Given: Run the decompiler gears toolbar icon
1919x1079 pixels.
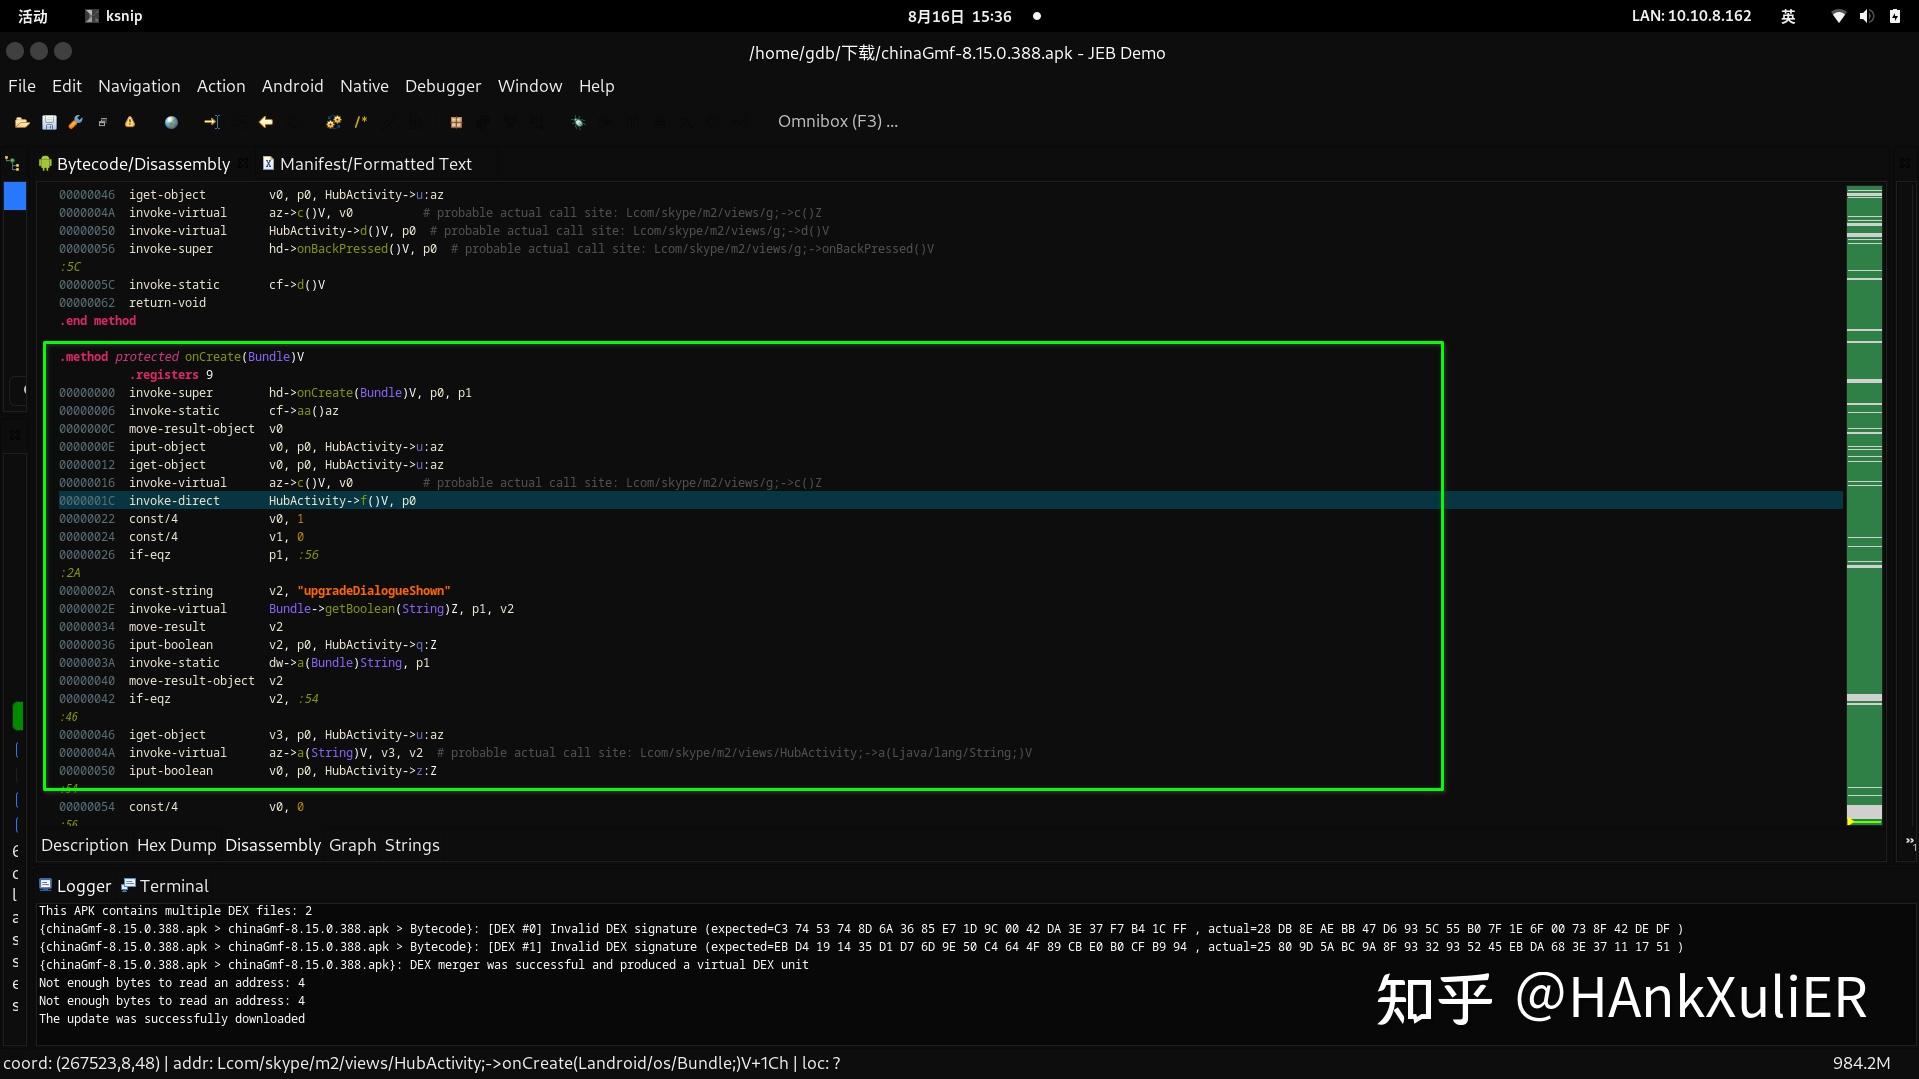Looking at the screenshot, I should coord(333,121).
